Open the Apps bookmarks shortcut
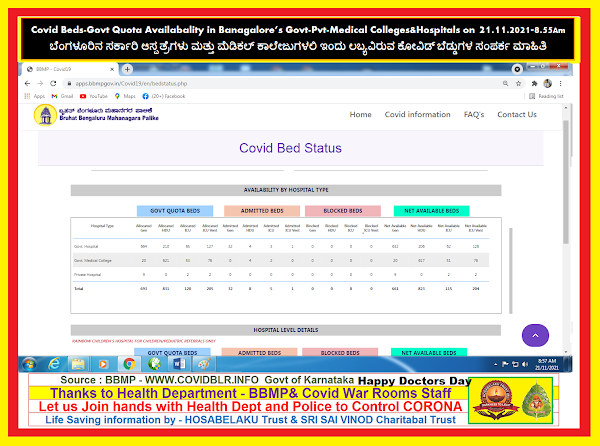 click(x=34, y=96)
